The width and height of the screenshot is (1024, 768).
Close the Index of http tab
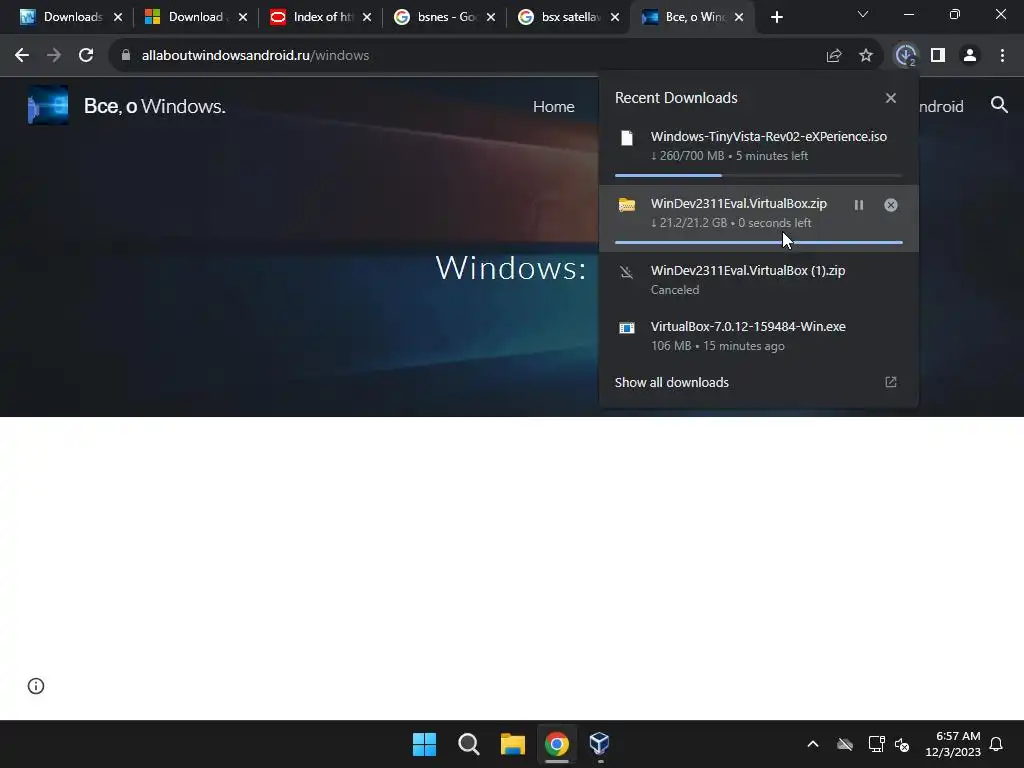point(367,17)
